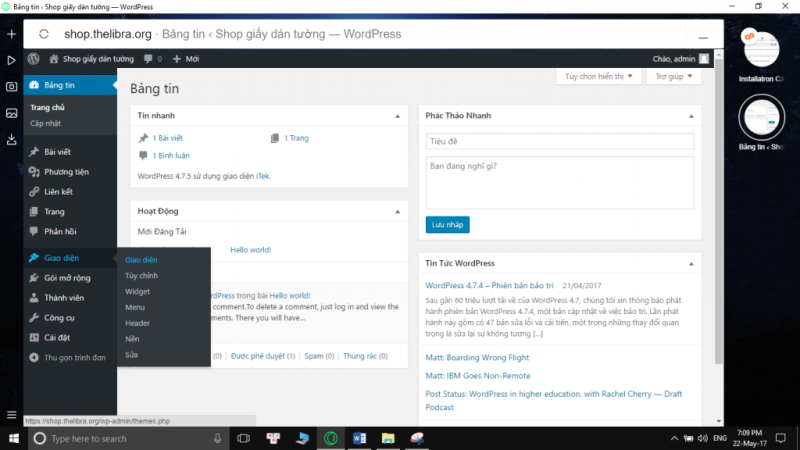Open the player icon in browser sidebar
Viewport: 800px width, 450px height.
pos(11,60)
